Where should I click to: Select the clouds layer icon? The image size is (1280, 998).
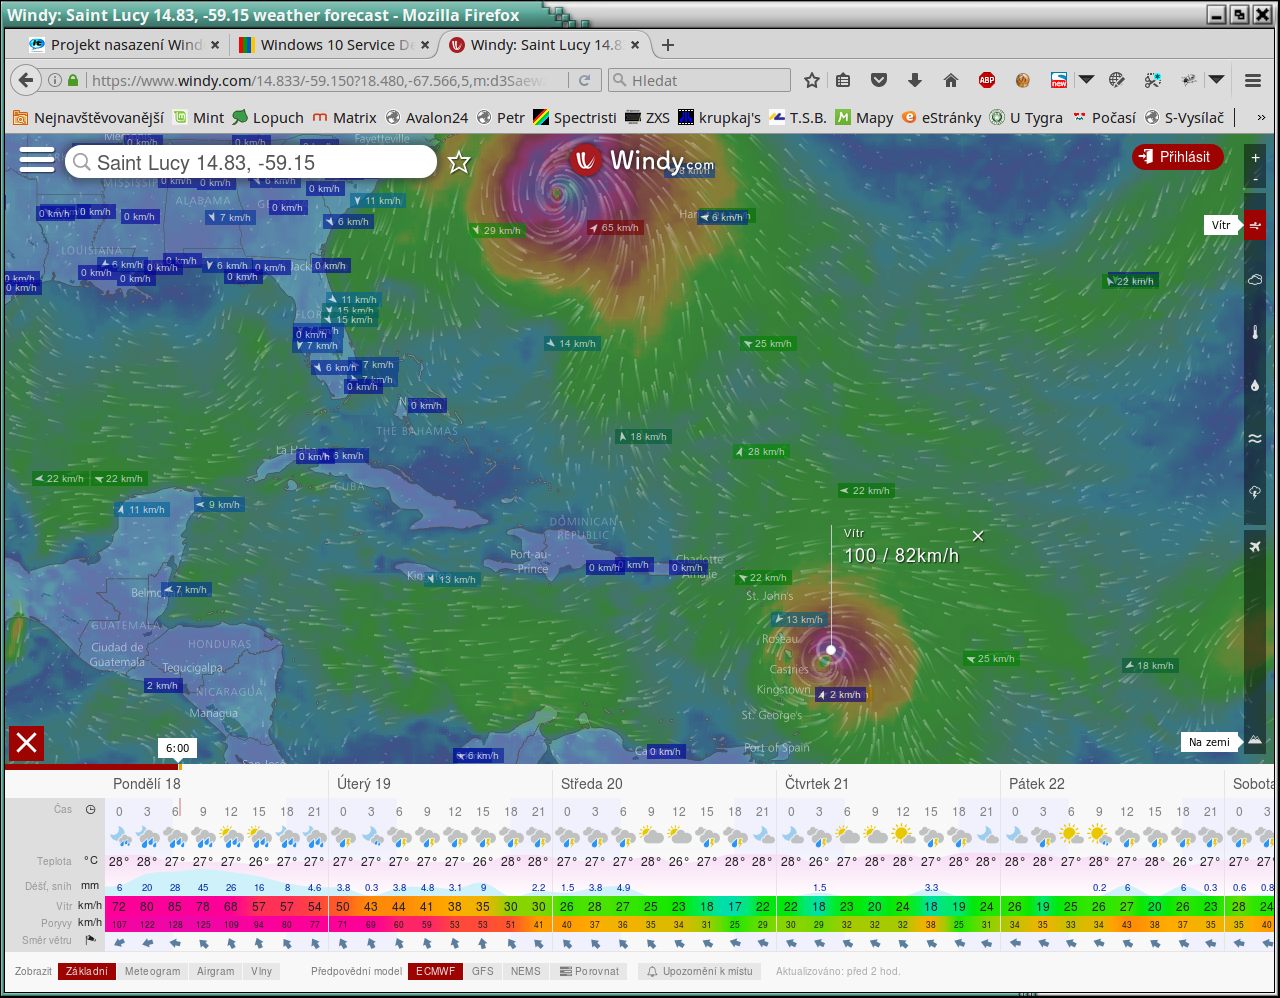pyautogui.click(x=1256, y=279)
